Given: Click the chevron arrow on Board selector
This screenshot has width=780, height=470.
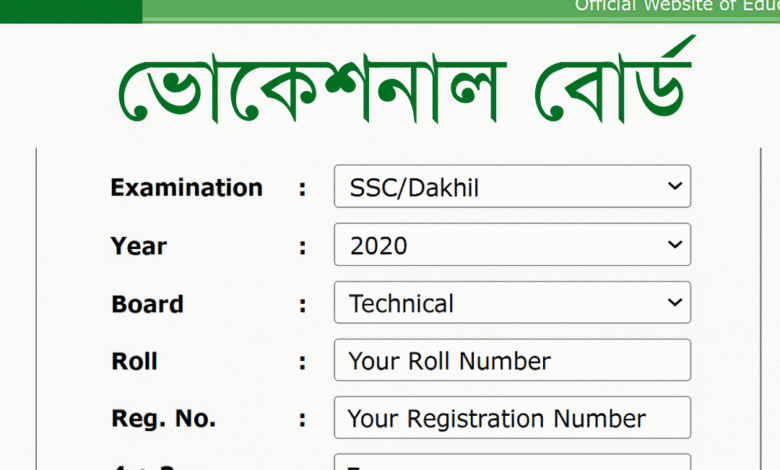Looking at the screenshot, I should (675, 302).
